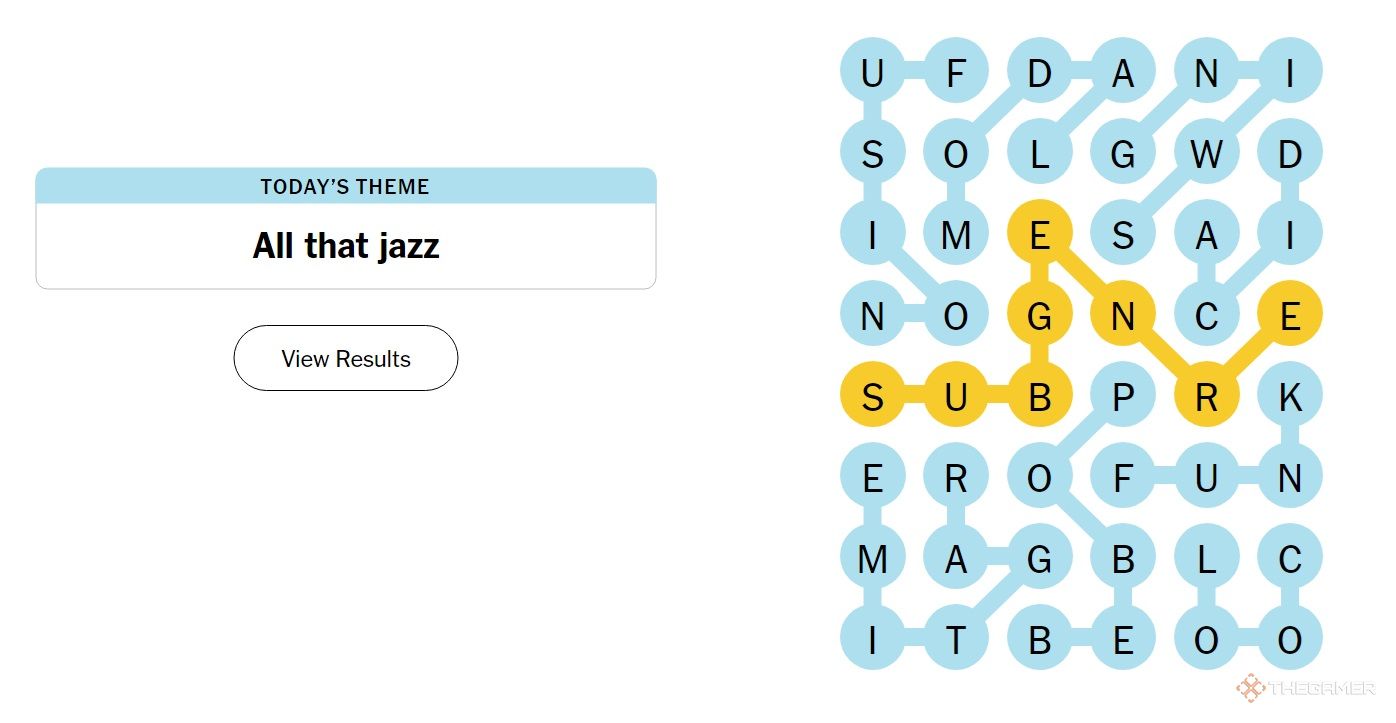The width and height of the screenshot is (1396, 723).
Task: Click TheGamer watermark logo
Action: [x=1305, y=688]
